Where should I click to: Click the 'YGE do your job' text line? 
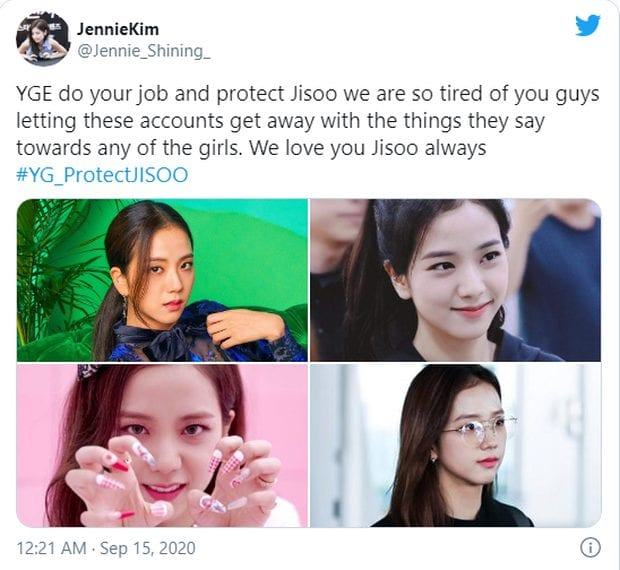308,95
